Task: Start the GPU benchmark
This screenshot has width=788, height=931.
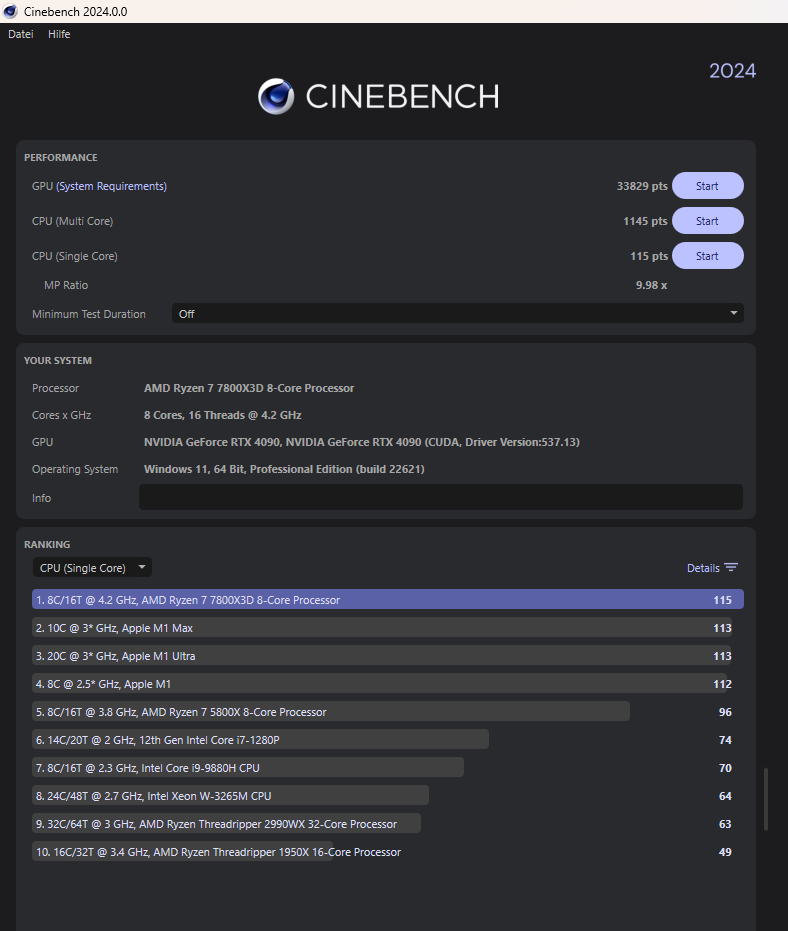Action: [707, 186]
